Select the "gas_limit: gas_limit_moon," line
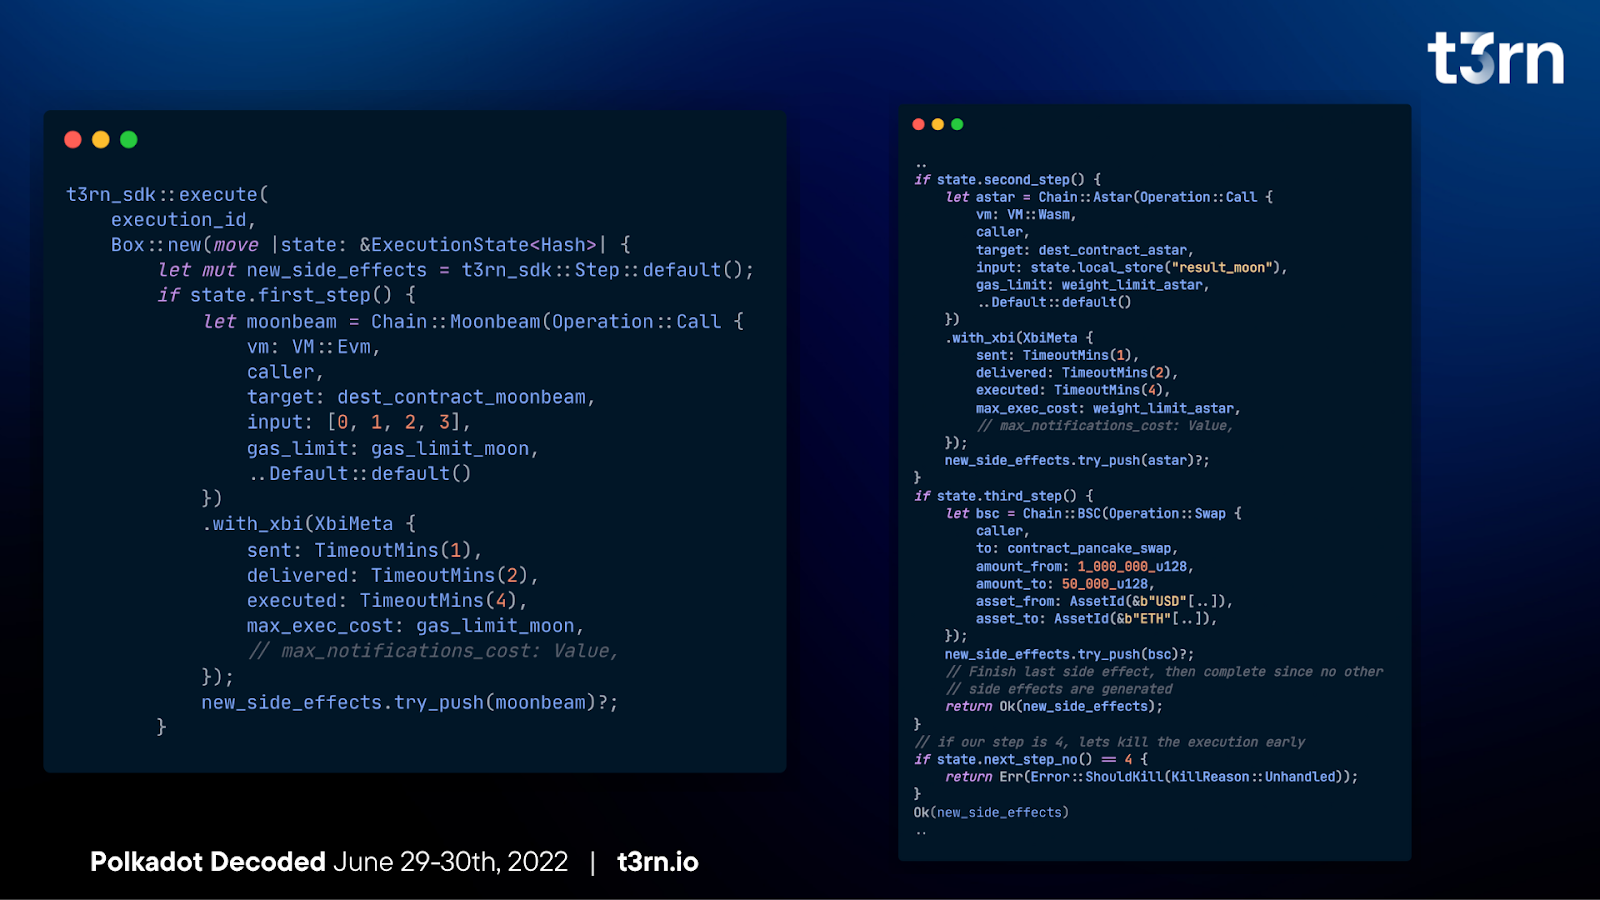The width and height of the screenshot is (1600, 900). (x=393, y=449)
